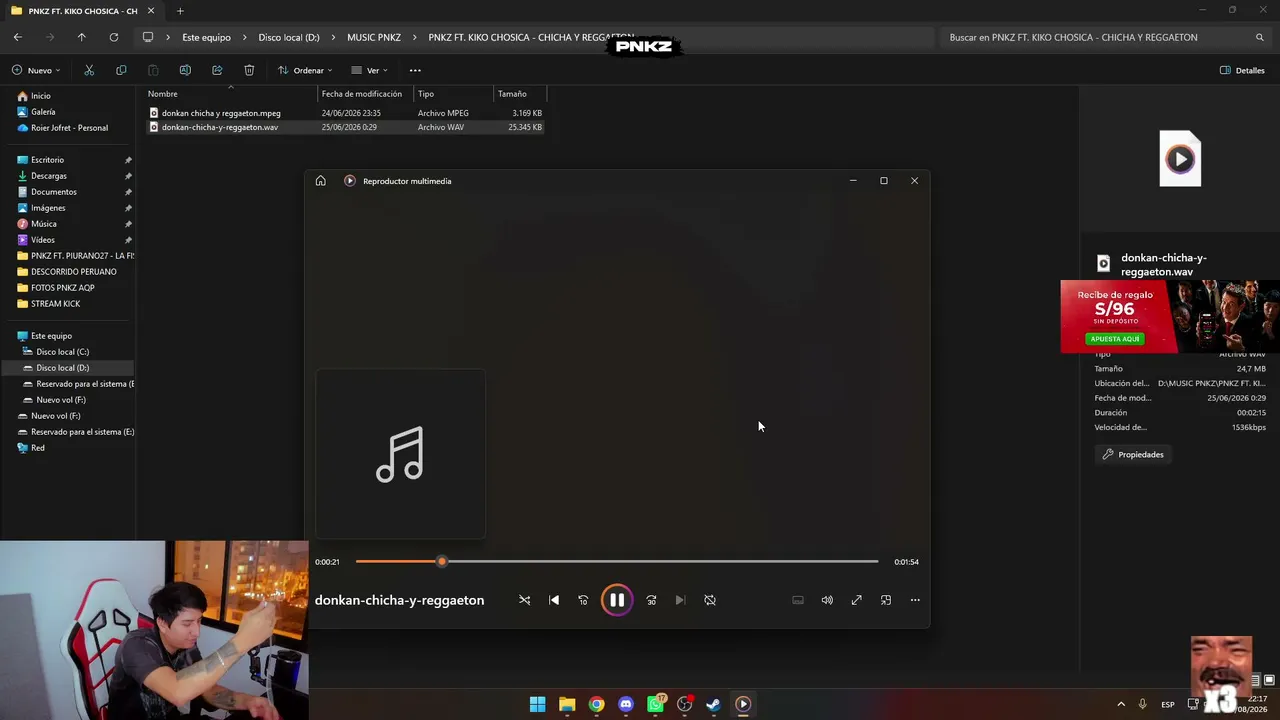
Task: Skip forward 30 seconds in the song
Action: 651,600
